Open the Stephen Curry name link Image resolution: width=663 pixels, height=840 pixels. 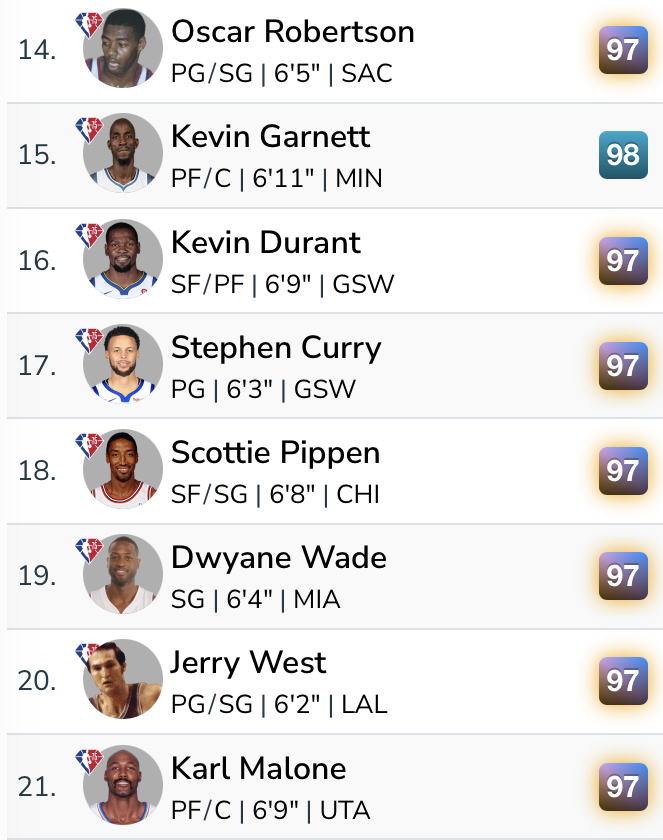click(x=276, y=347)
